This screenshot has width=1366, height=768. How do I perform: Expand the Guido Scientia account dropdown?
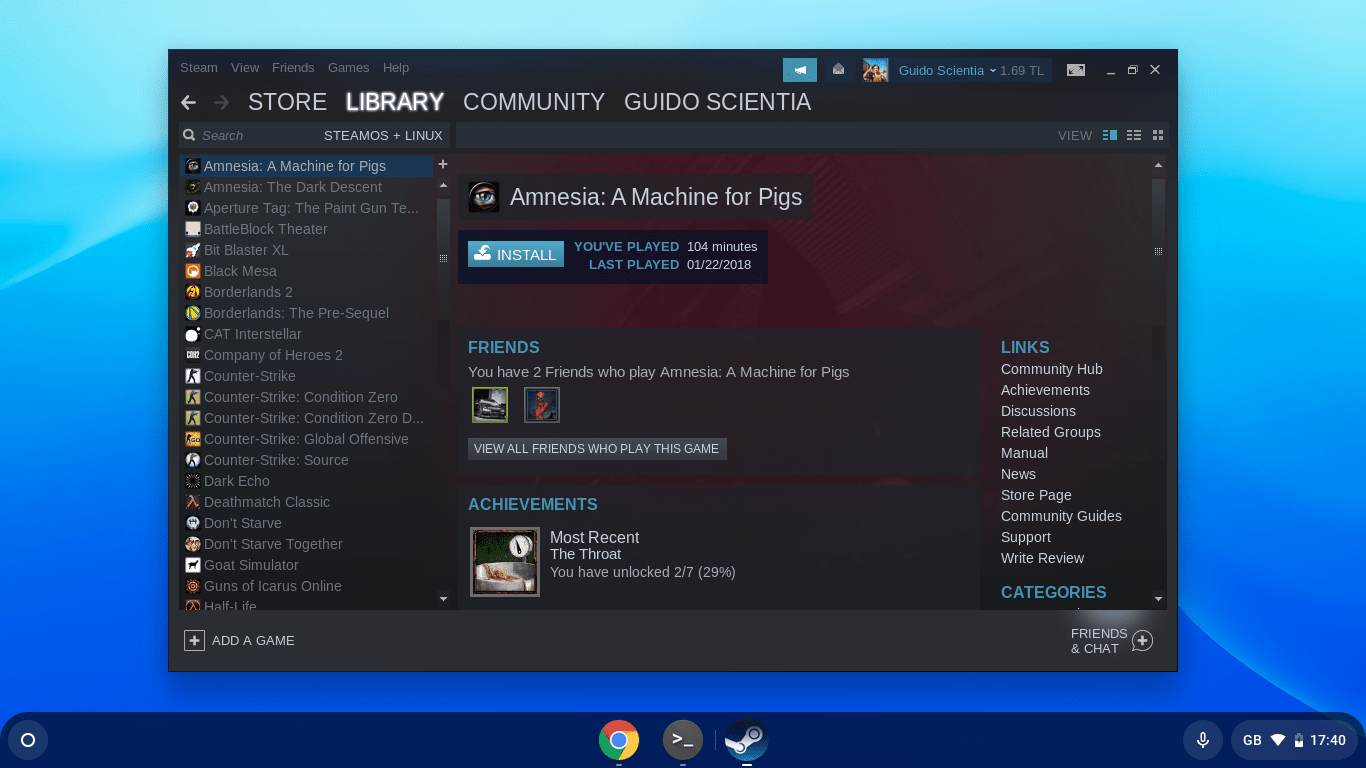point(948,70)
